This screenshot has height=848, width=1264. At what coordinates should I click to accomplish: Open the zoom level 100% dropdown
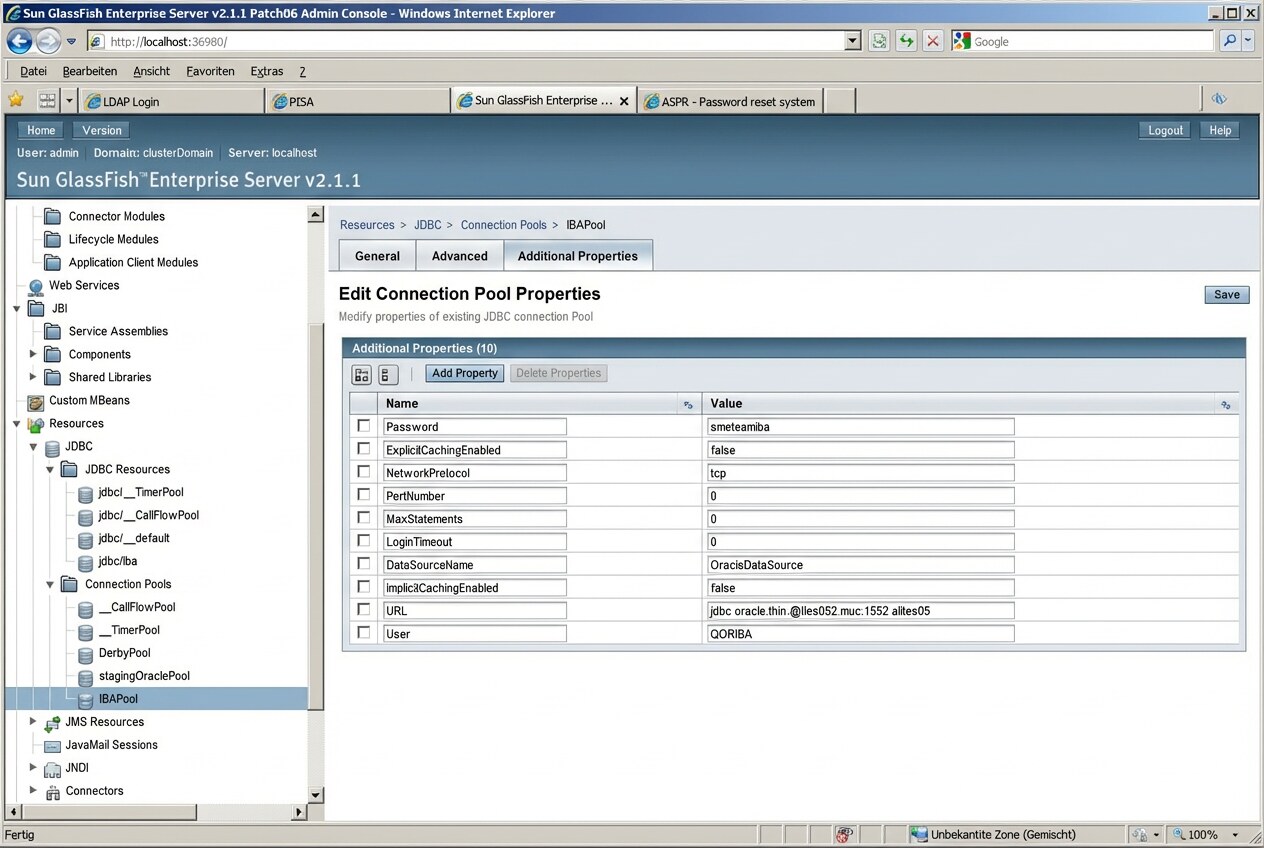[x=1235, y=834]
